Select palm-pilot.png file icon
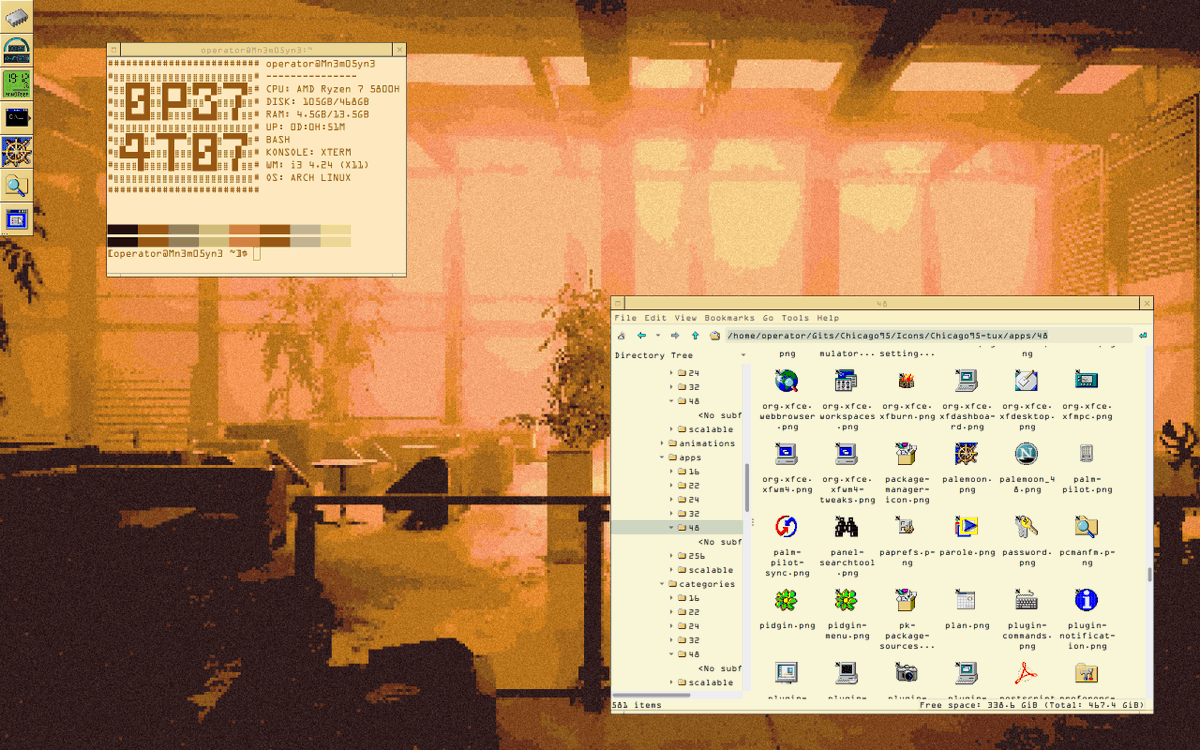The height and width of the screenshot is (750, 1200). click(1086, 454)
